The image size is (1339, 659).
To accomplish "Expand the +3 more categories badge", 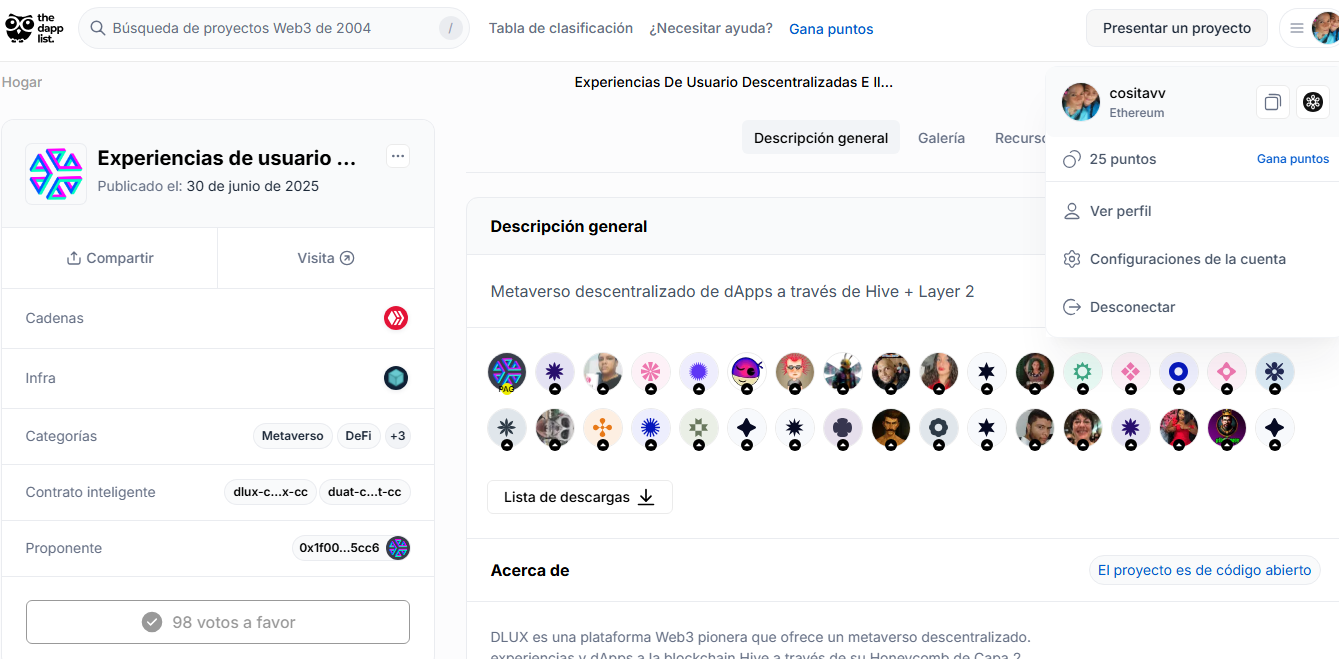I will coord(398,436).
